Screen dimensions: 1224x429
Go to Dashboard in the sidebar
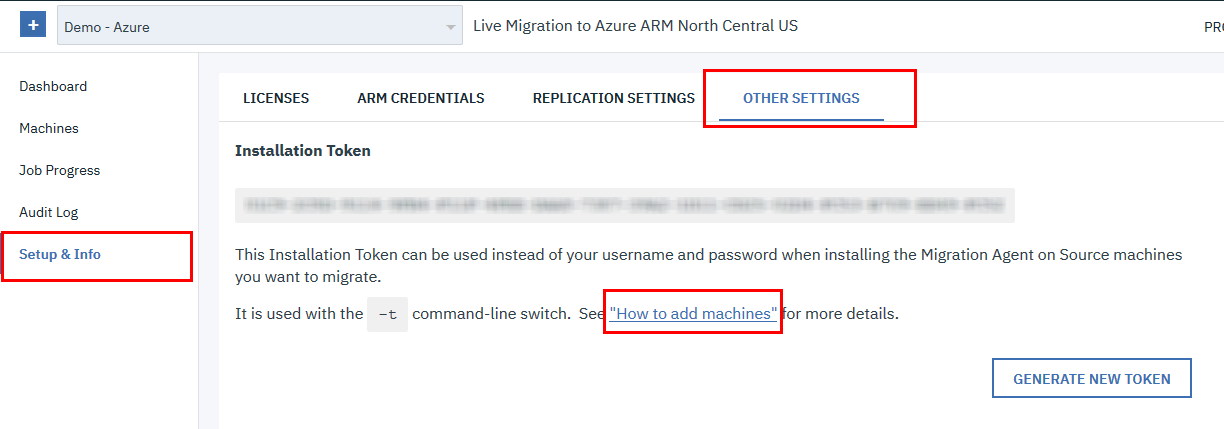tap(53, 86)
